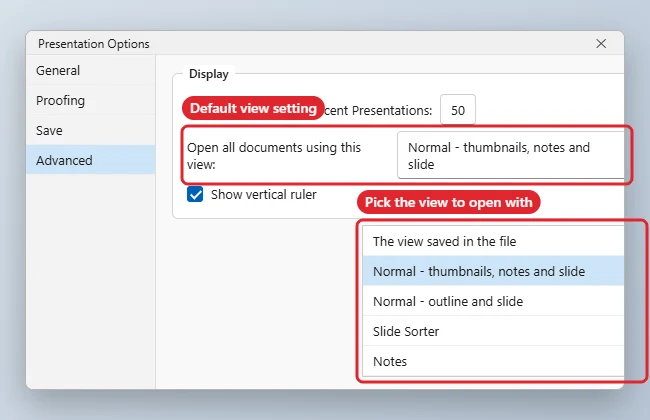Open the Proofing options category

click(90, 100)
